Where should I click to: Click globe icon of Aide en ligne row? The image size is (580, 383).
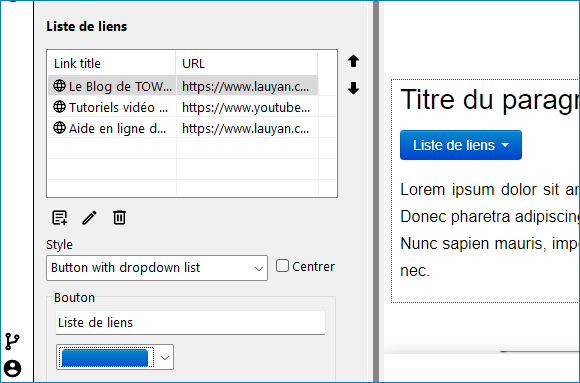click(59, 128)
